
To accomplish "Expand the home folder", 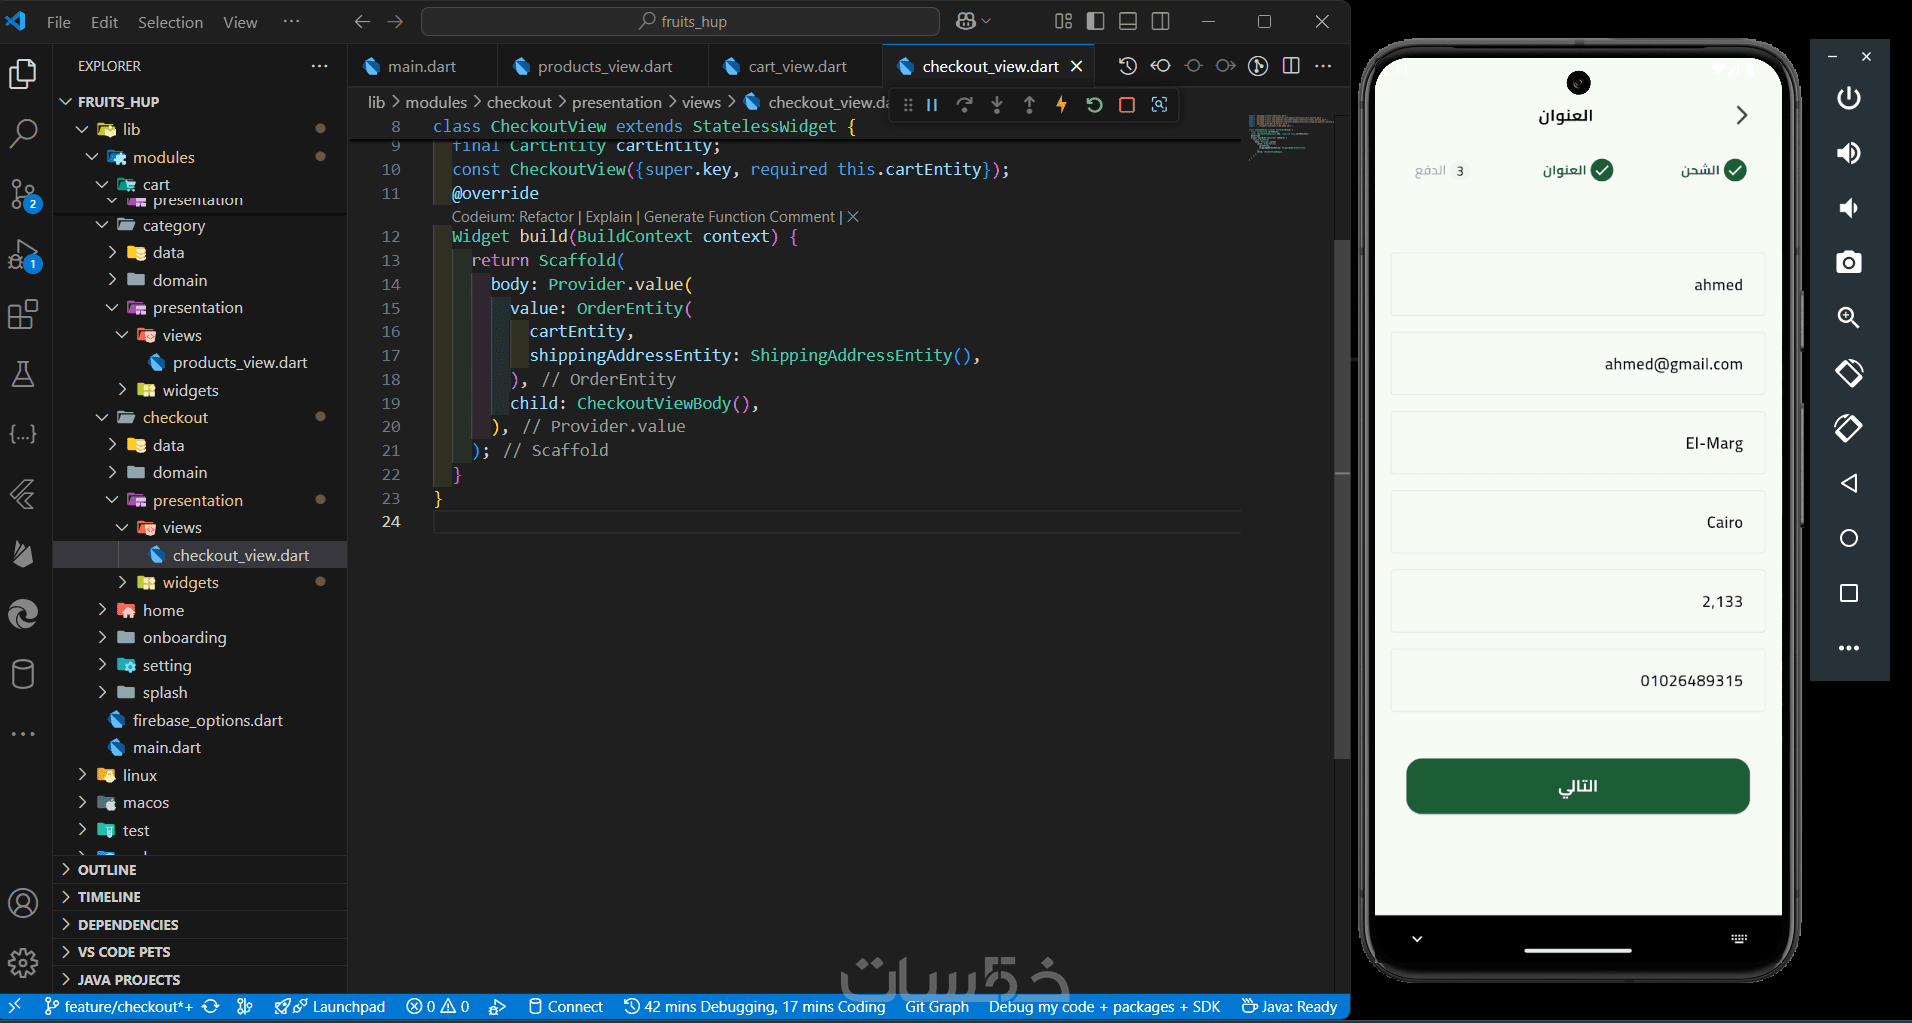I will [163, 610].
